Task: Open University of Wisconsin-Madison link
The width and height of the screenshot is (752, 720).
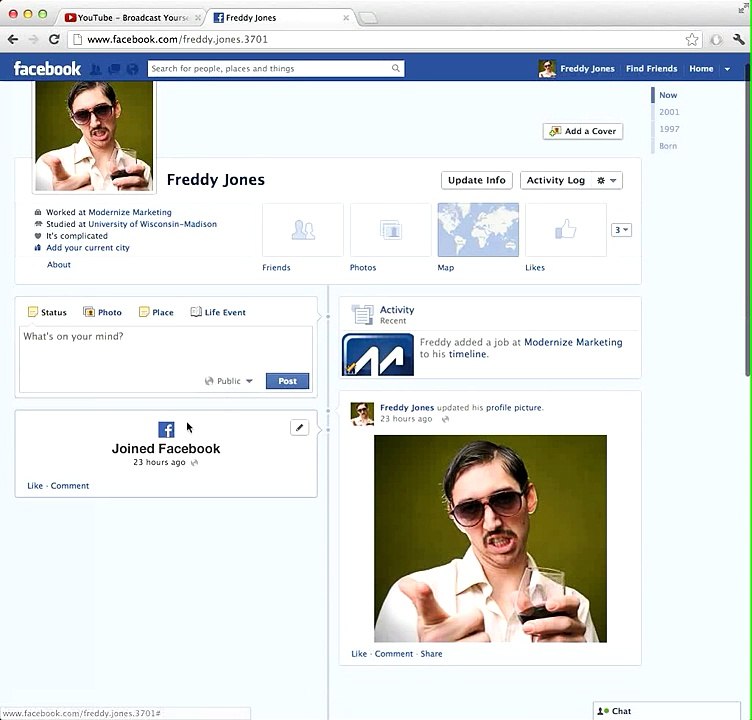Action: pos(153,224)
